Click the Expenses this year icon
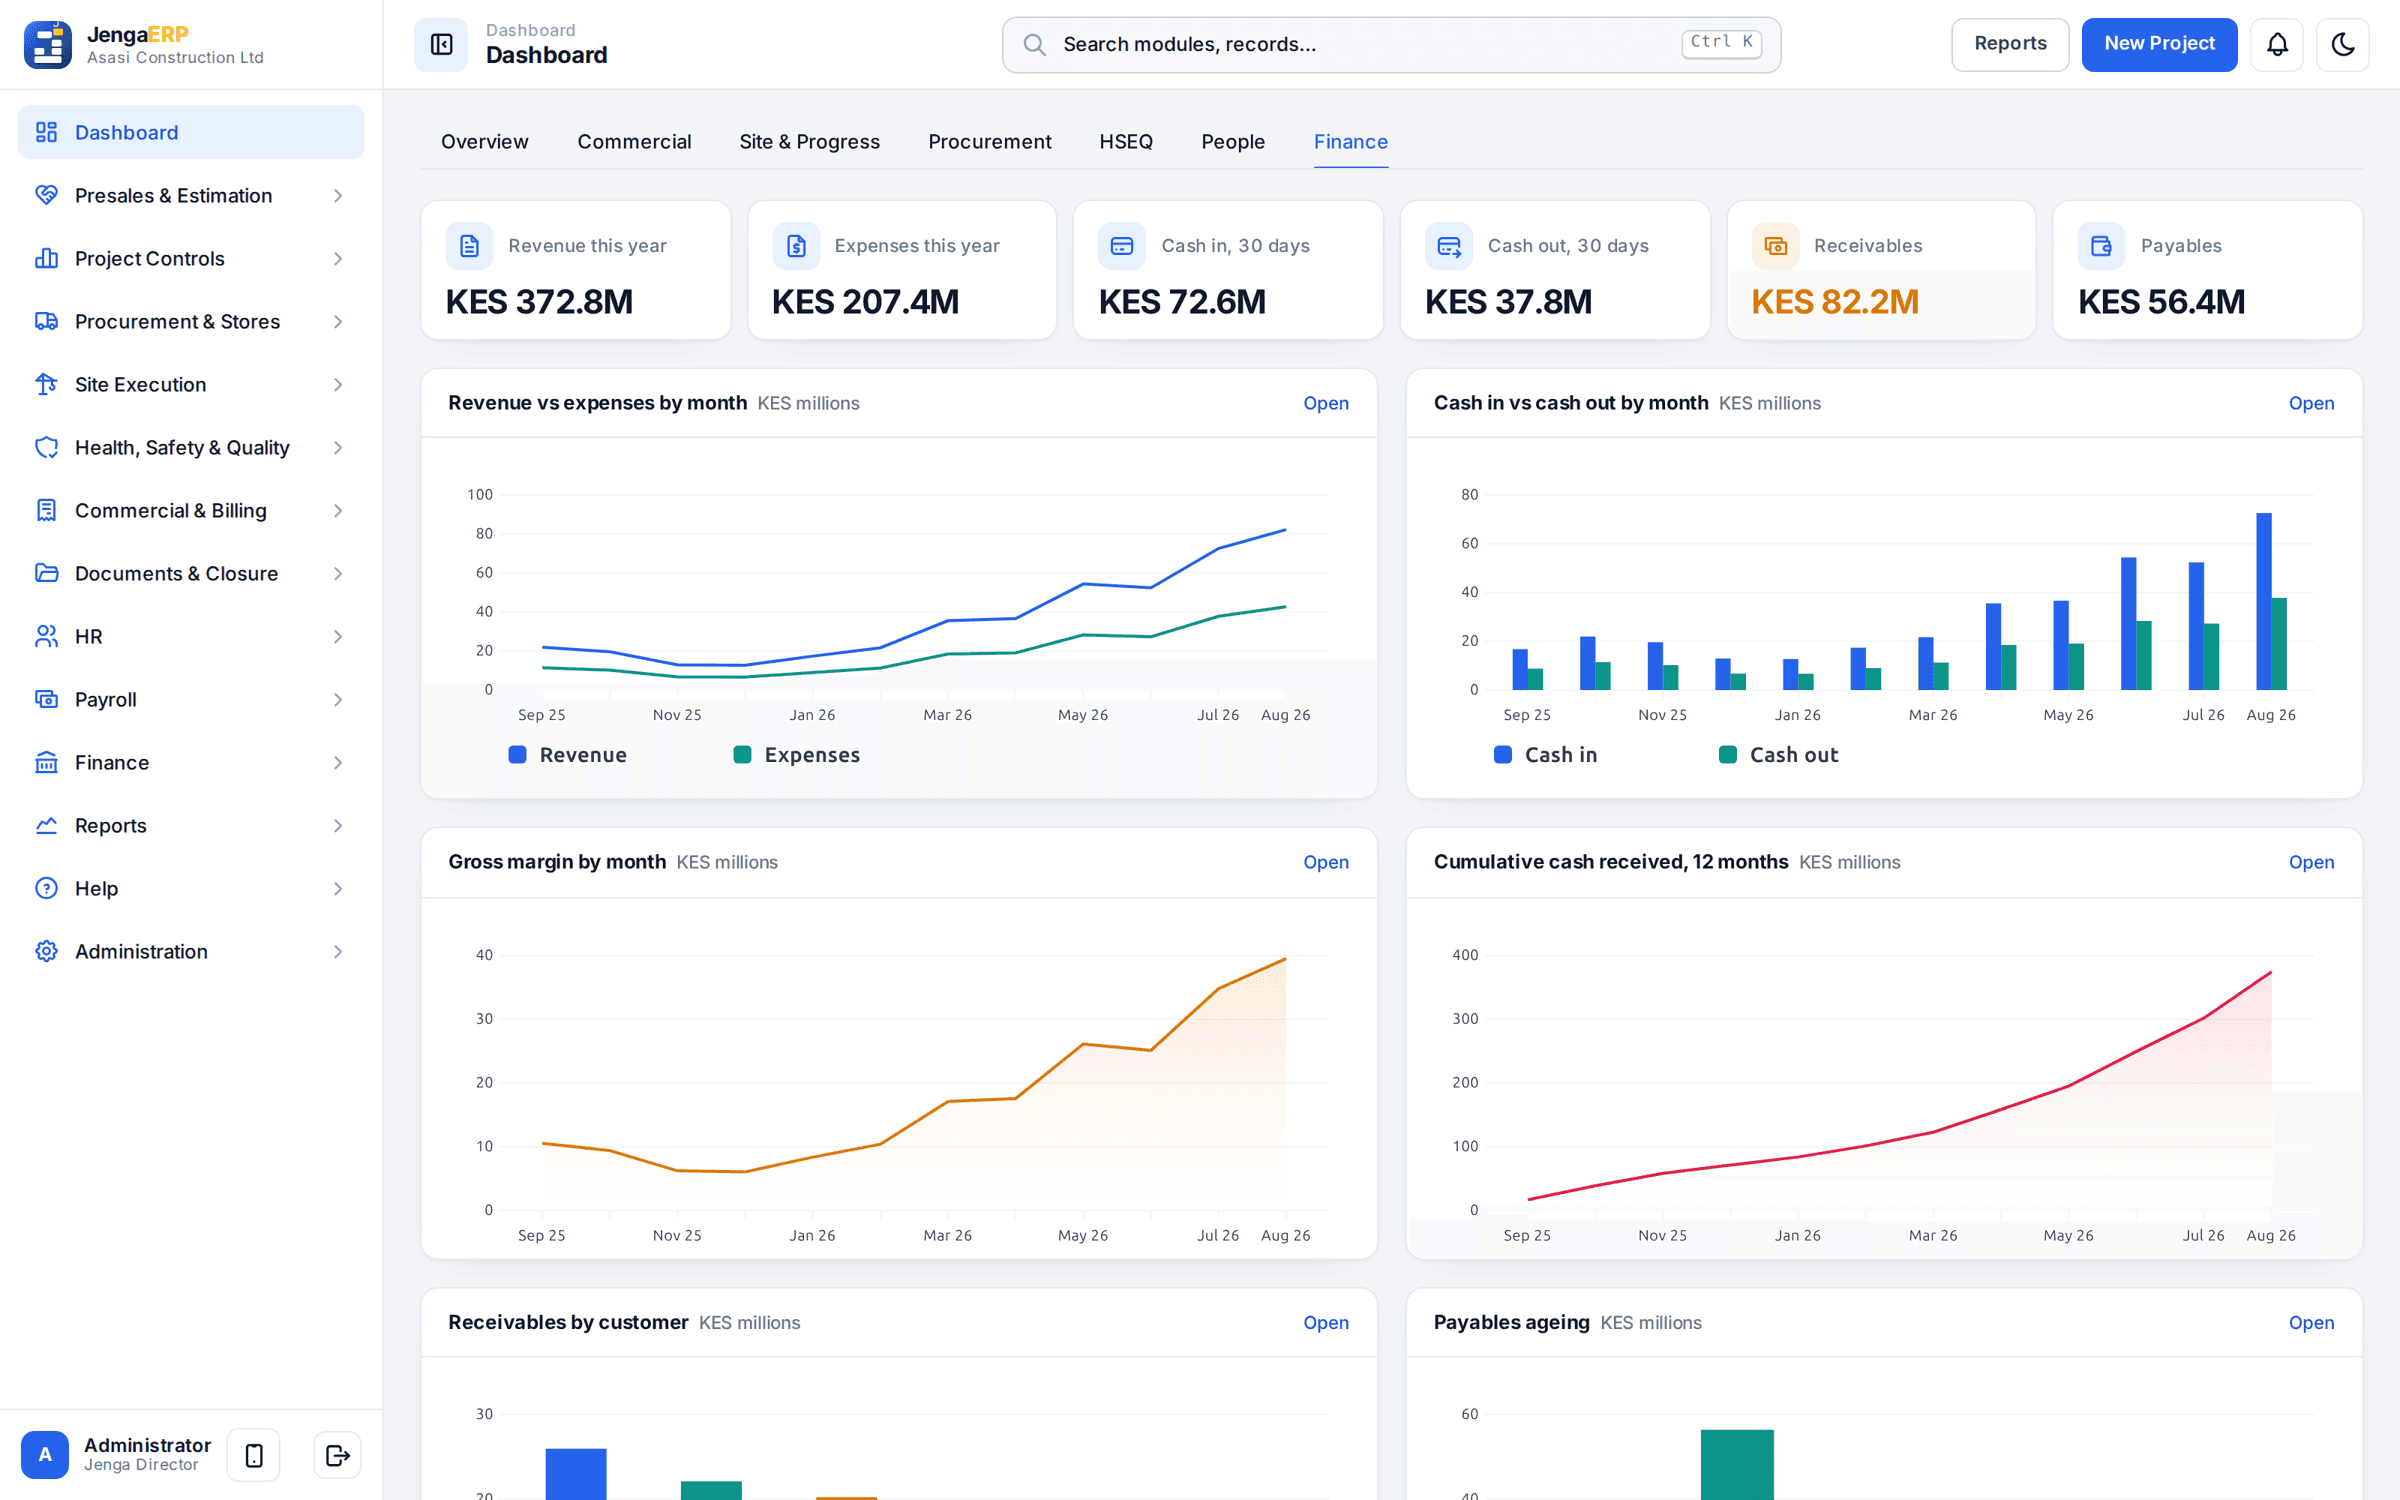Screen dimensions: 2400x1500 [x=796, y=246]
